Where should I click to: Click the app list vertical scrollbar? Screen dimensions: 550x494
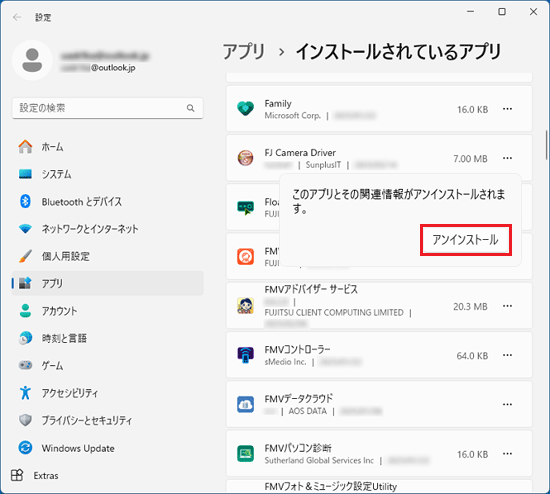546,145
